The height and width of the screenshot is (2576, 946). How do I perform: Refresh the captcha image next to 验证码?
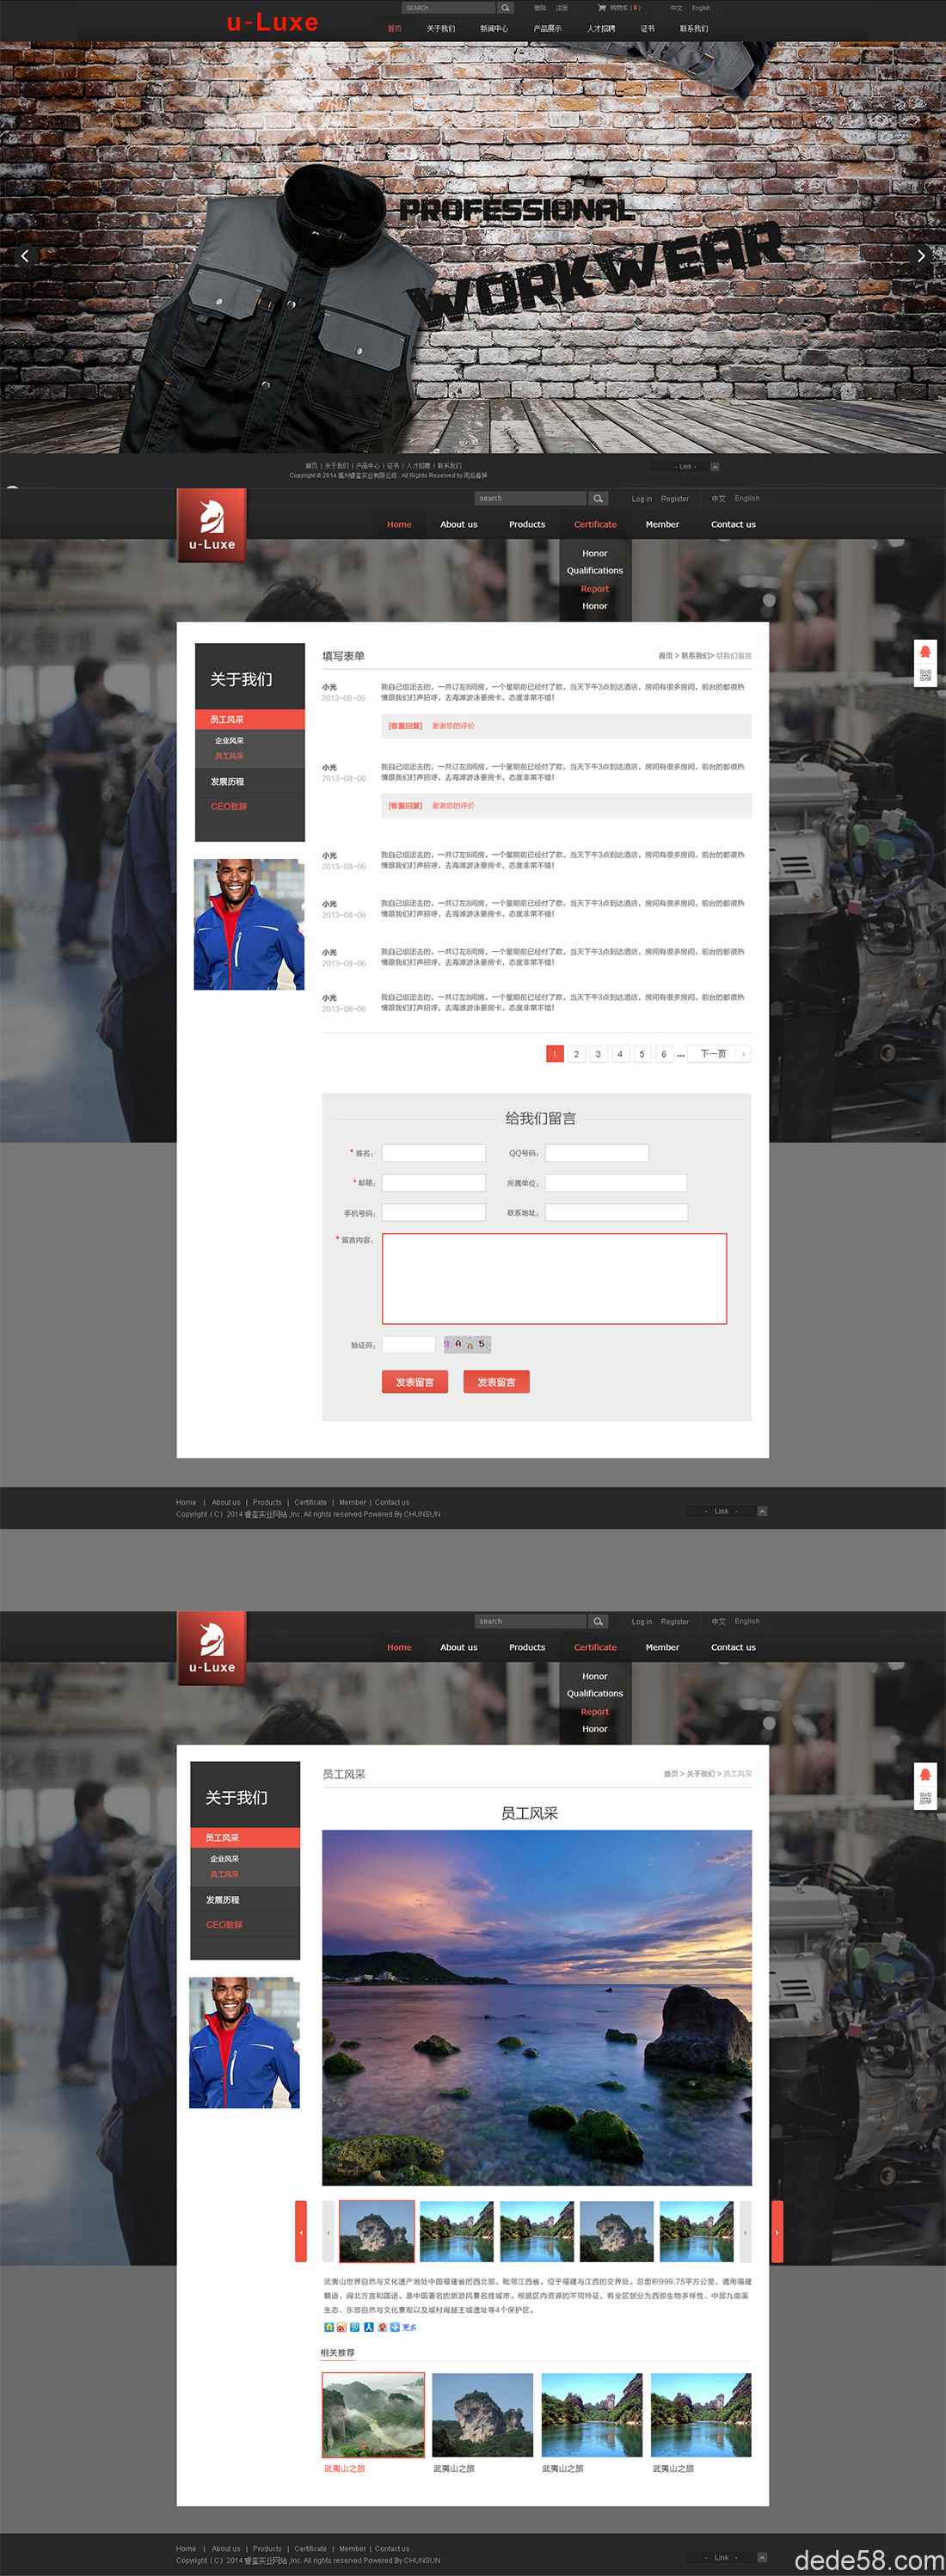pos(467,1344)
